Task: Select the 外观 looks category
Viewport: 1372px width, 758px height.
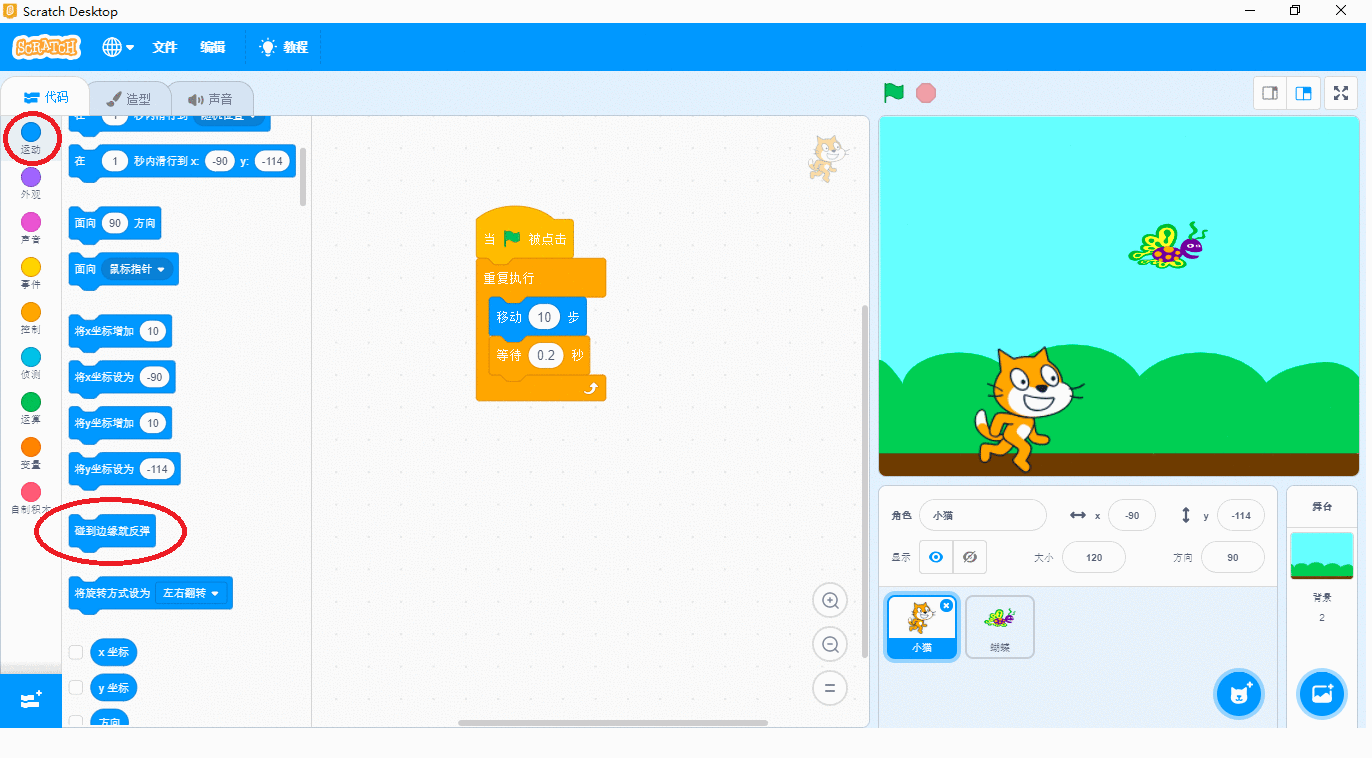Action: coord(31,184)
